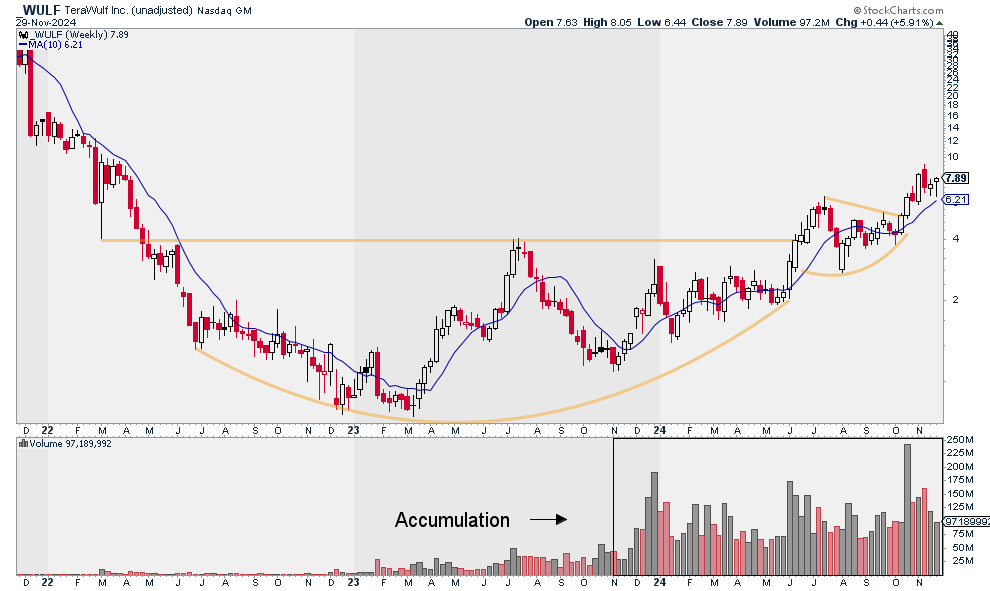The height and width of the screenshot is (591, 990).
Task: Click the 16 price level on the y-axis
Action: coord(953,116)
